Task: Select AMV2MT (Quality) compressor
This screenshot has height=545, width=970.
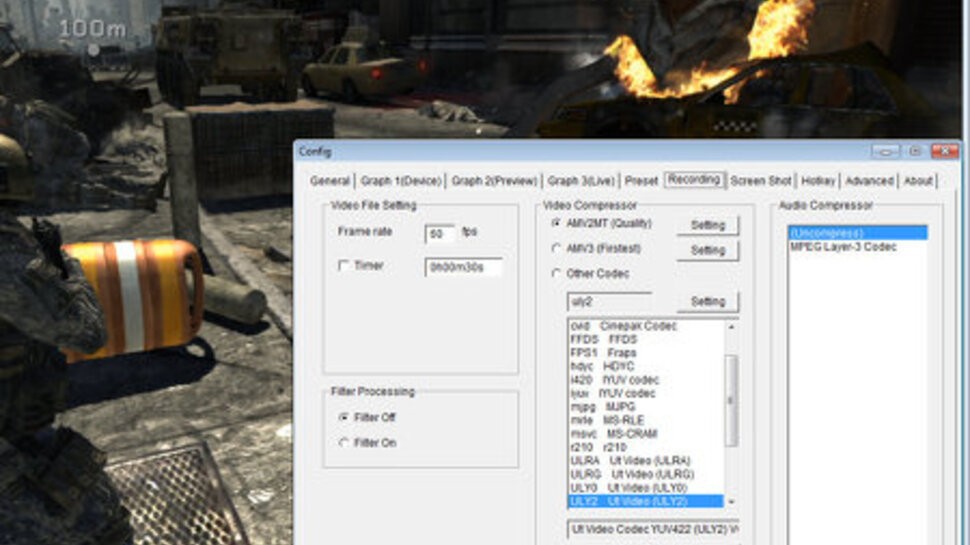Action: 556,223
